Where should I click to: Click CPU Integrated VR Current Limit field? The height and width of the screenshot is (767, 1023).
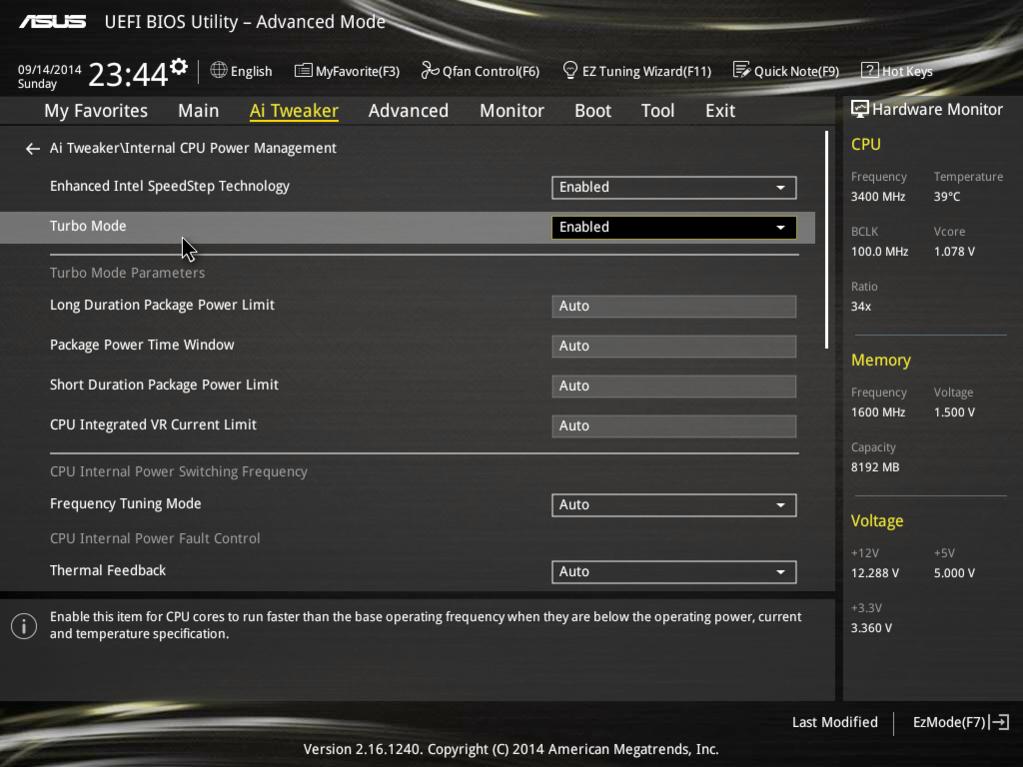pyautogui.click(x=674, y=425)
